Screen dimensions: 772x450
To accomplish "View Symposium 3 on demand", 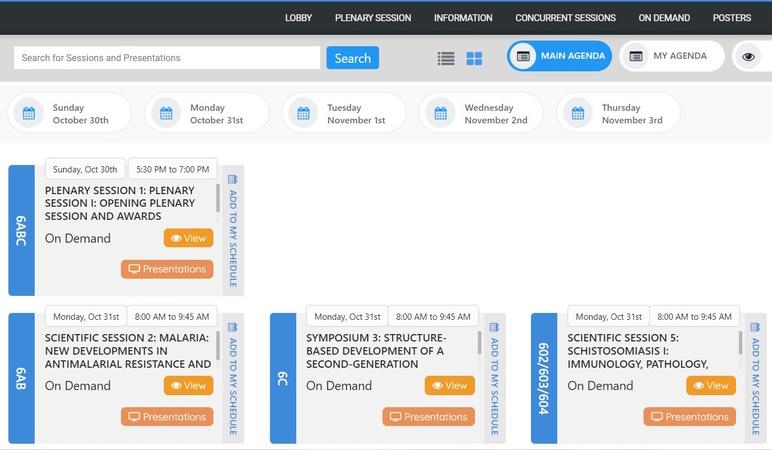I will coord(450,386).
